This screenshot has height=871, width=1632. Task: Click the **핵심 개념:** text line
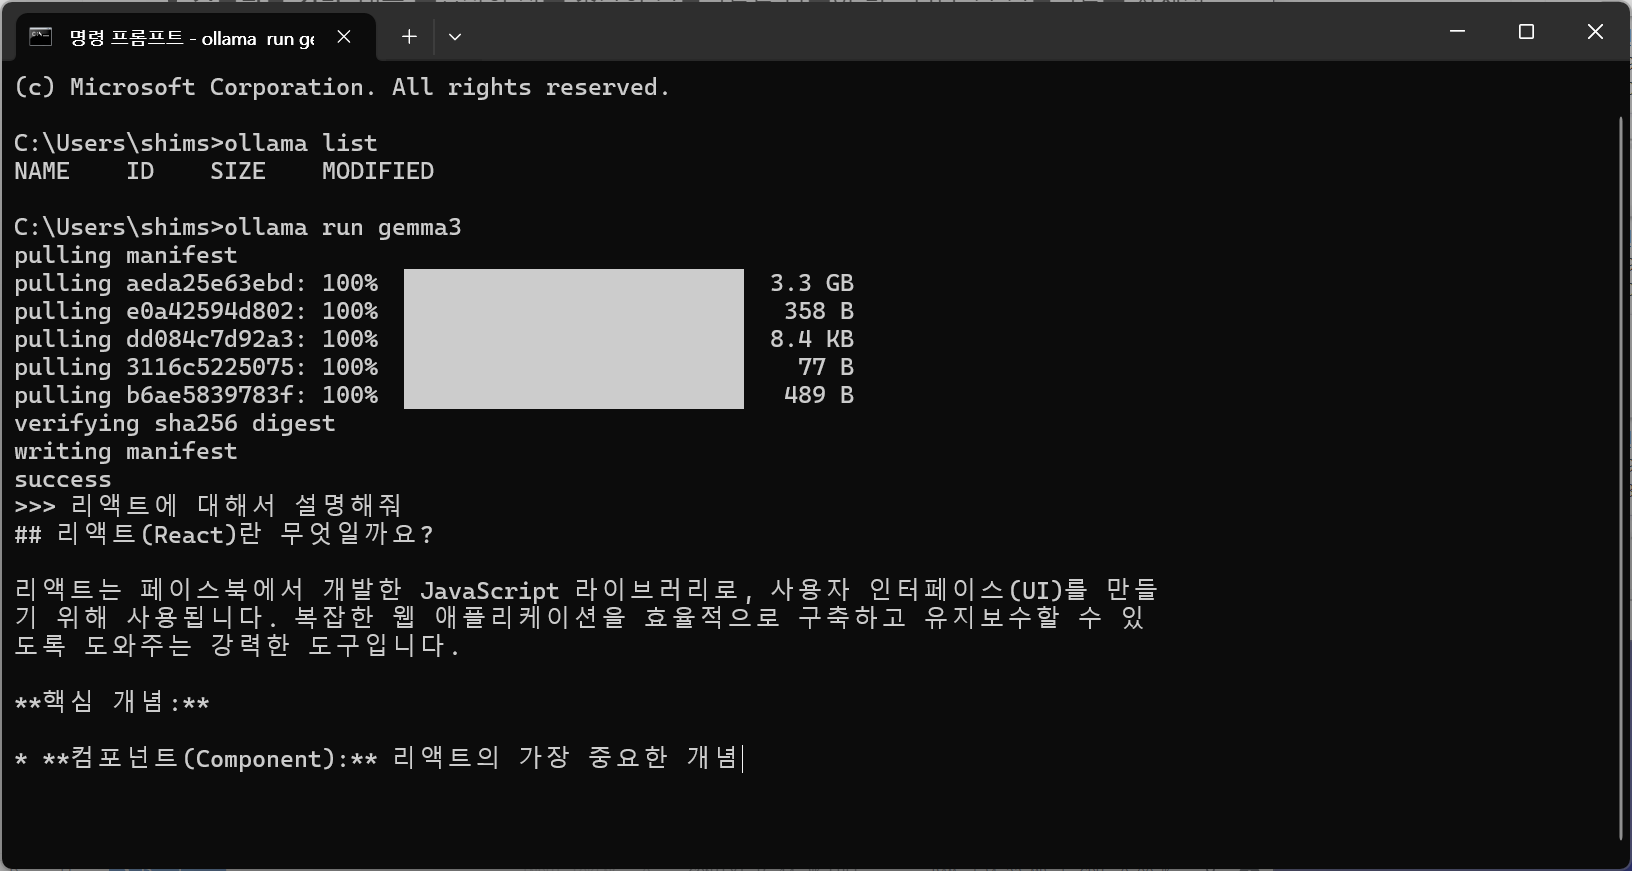112,702
